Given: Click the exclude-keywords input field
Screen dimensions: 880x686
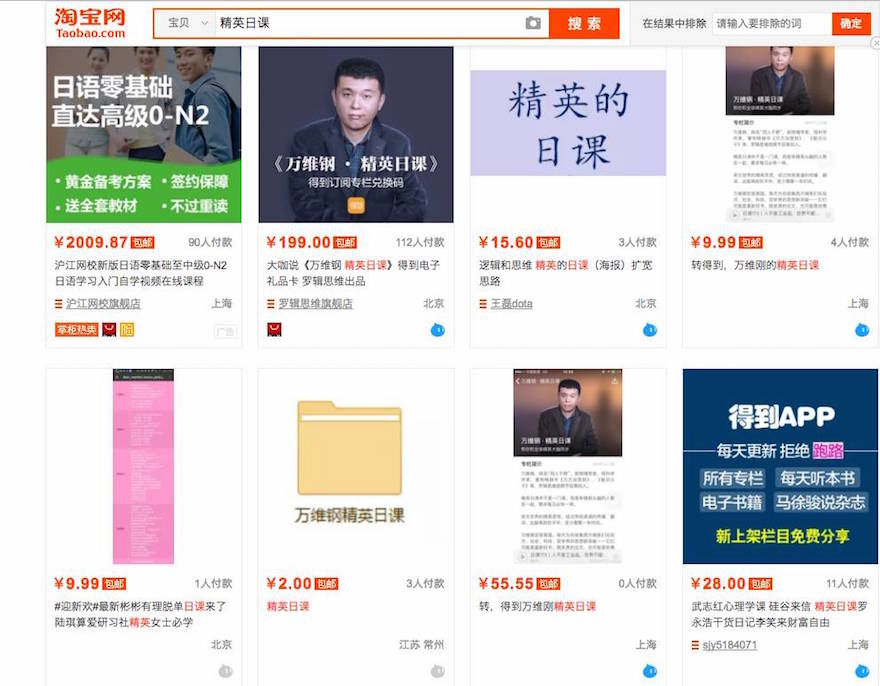Looking at the screenshot, I should pyautogui.click(x=770, y=23).
